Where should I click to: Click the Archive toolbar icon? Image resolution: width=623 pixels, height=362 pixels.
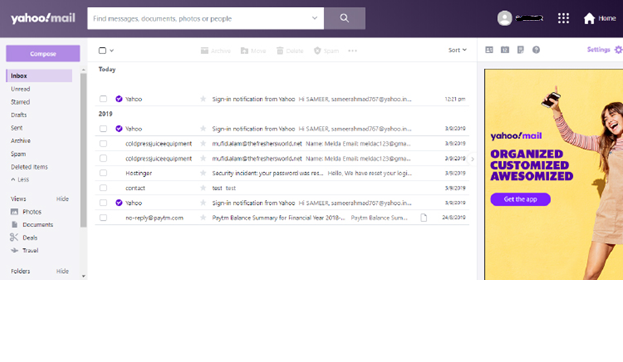point(205,50)
